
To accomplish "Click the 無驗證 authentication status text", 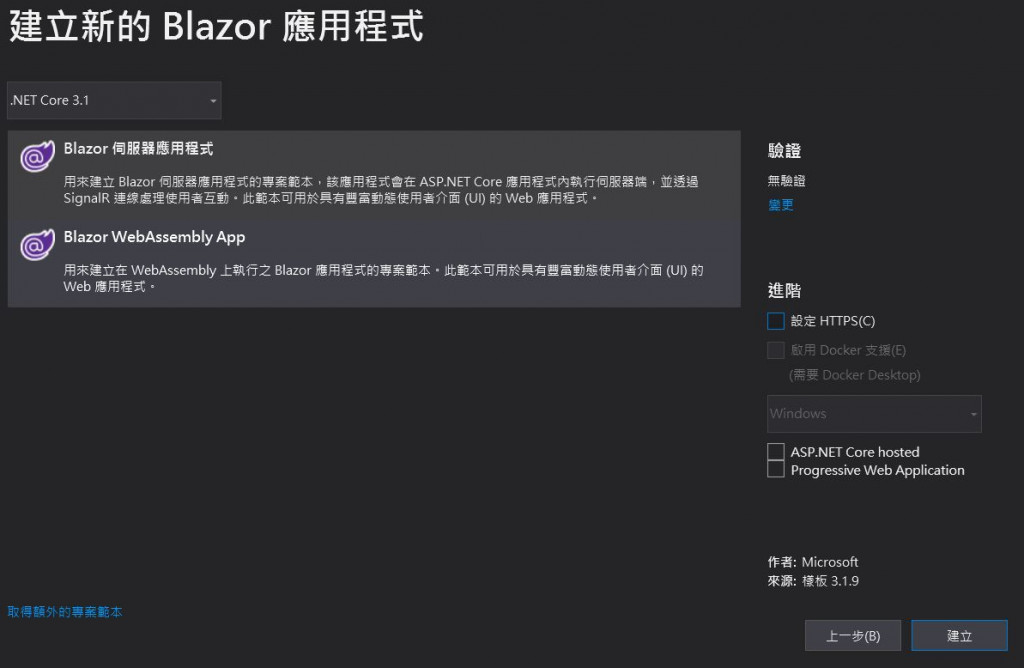I will (x=786, y=181).
